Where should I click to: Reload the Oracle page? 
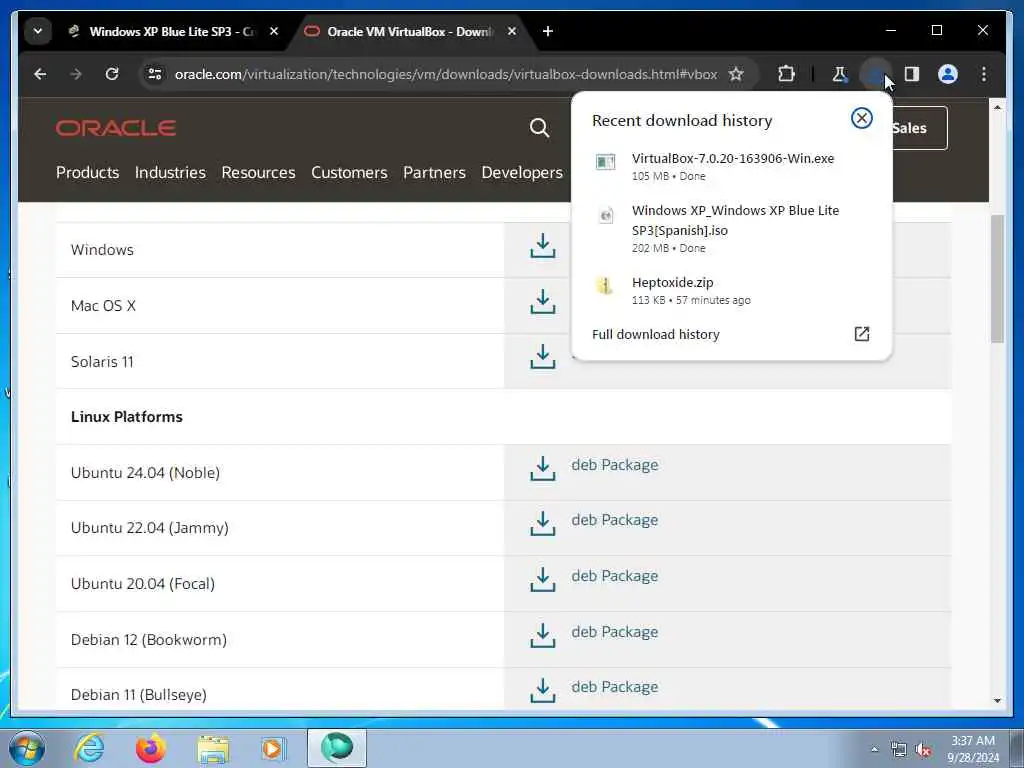112,74
